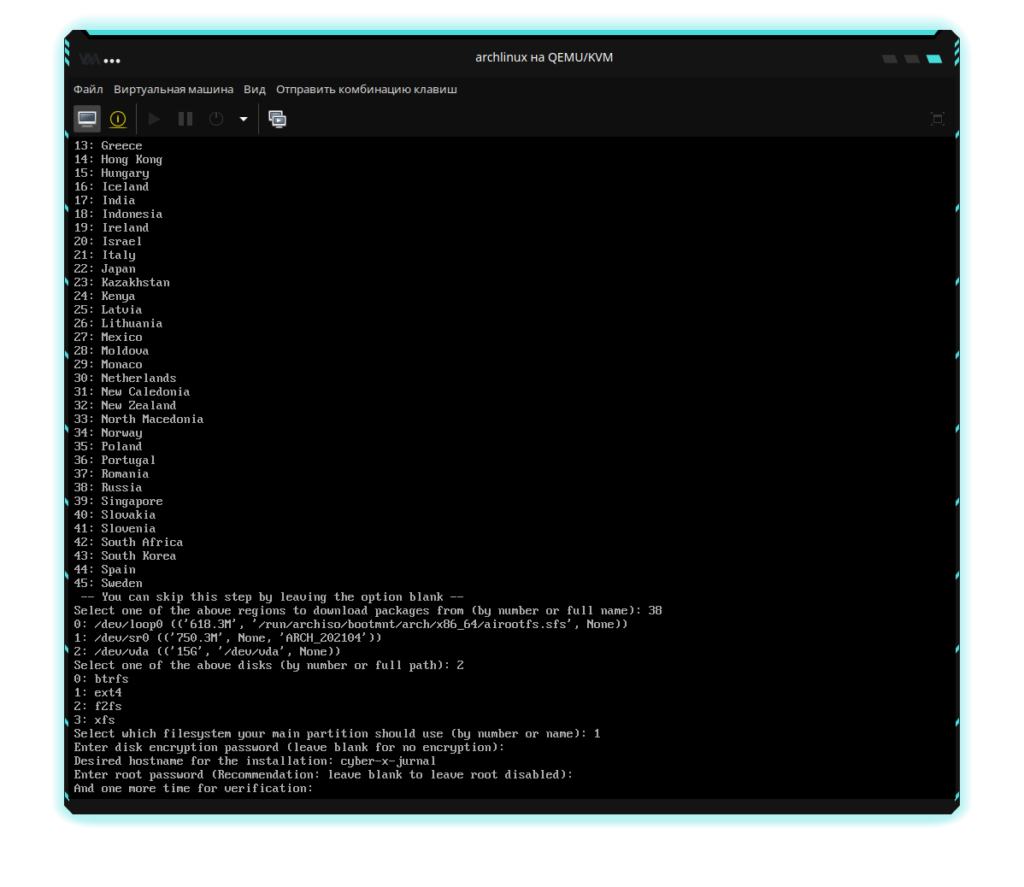Open the three-dot title bar menu
The width and height of the screenshot is (1024, 887).
click(112, 59)
